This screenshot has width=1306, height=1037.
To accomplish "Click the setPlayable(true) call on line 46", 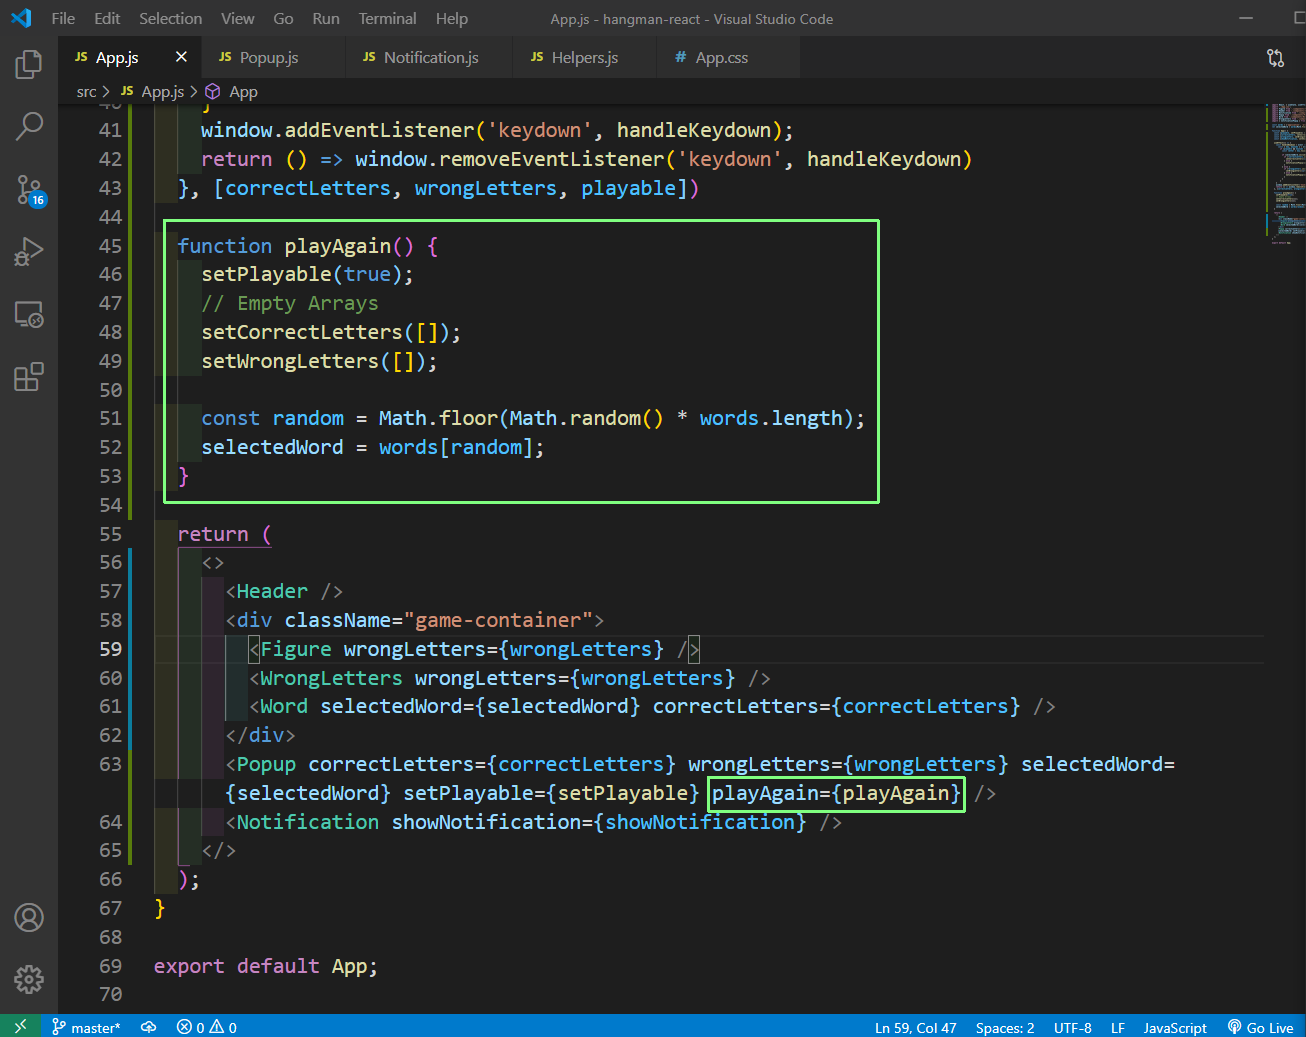I will (x=307, y=274).
